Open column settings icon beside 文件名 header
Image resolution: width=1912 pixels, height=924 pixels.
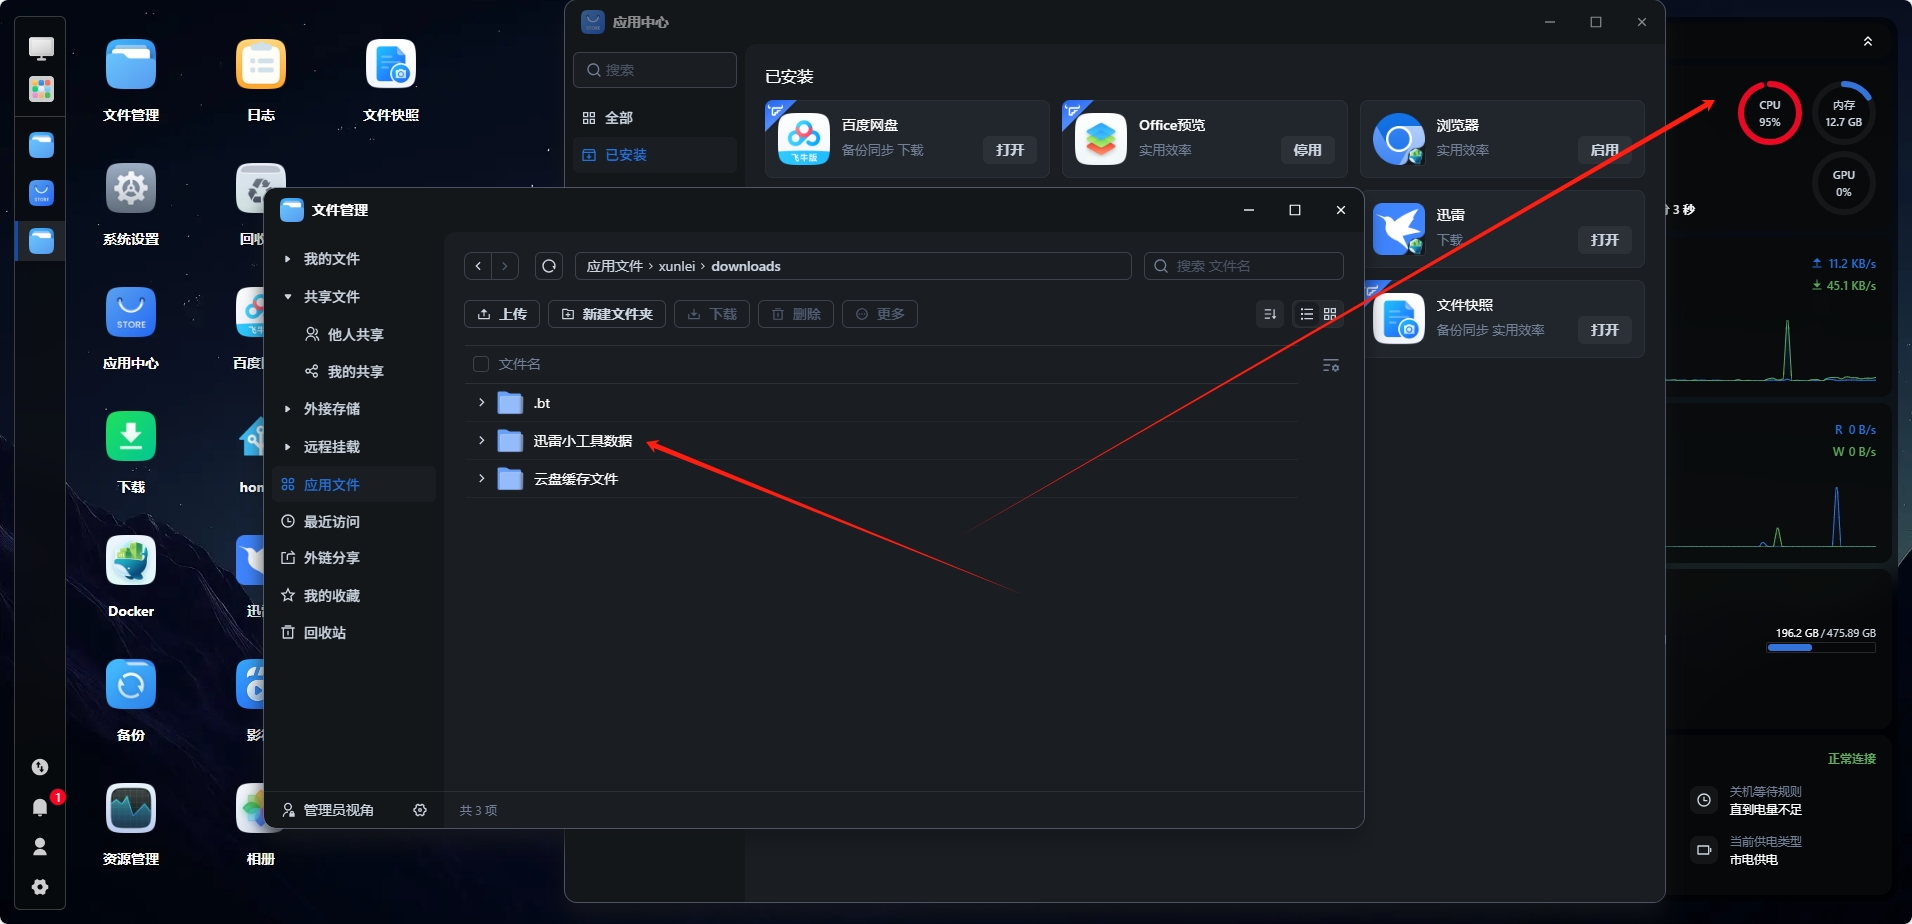click(1331, 365)
